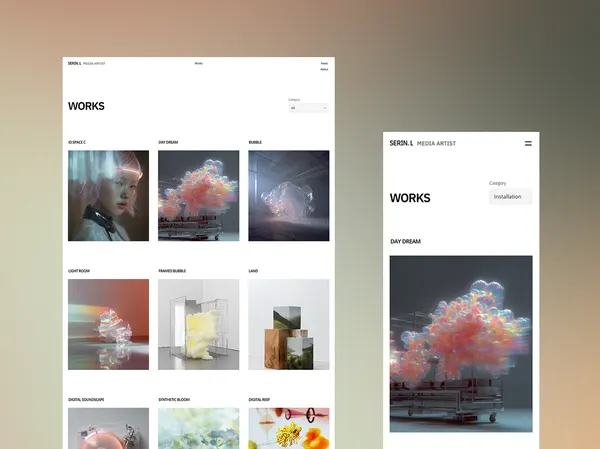Viewport: 600px width, 449px height.
Task: Click the SERIN. L logo in the mobile header
Action: point(401,143)
